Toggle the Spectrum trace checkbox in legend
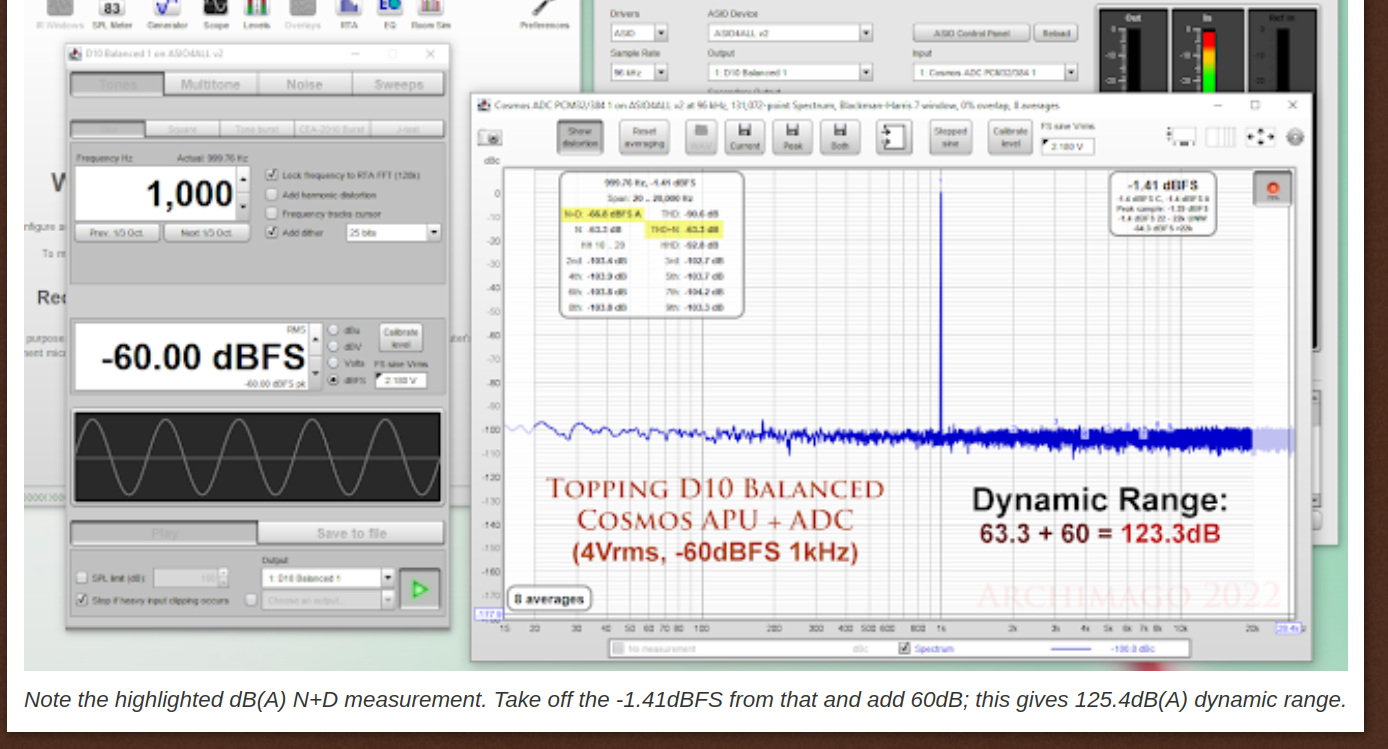 904,648
